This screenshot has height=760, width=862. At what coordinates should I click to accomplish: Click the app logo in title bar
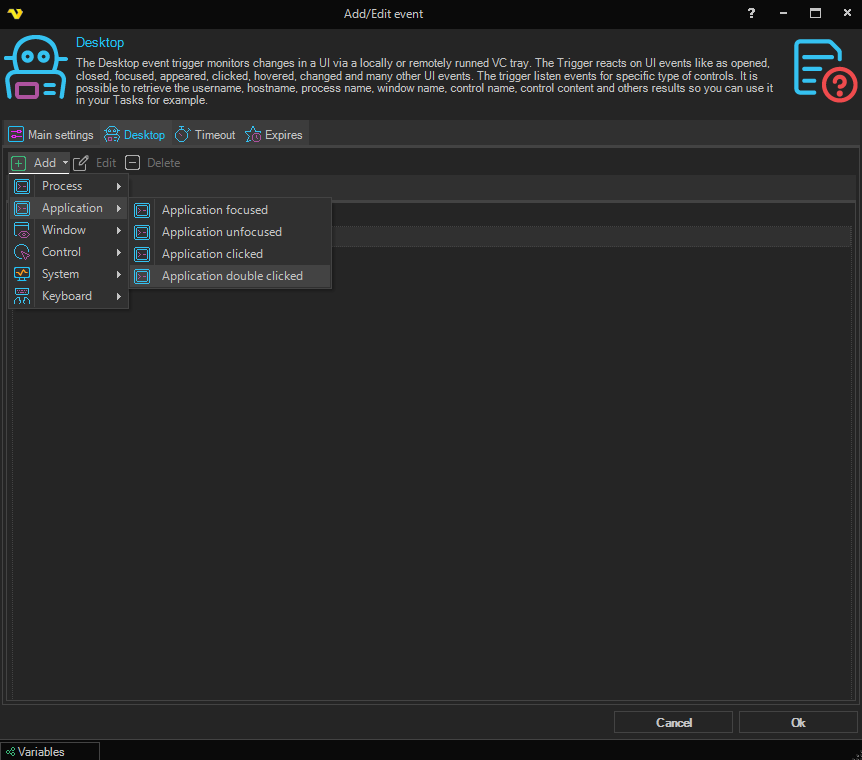pyautogui.click(x=15, y=13)
